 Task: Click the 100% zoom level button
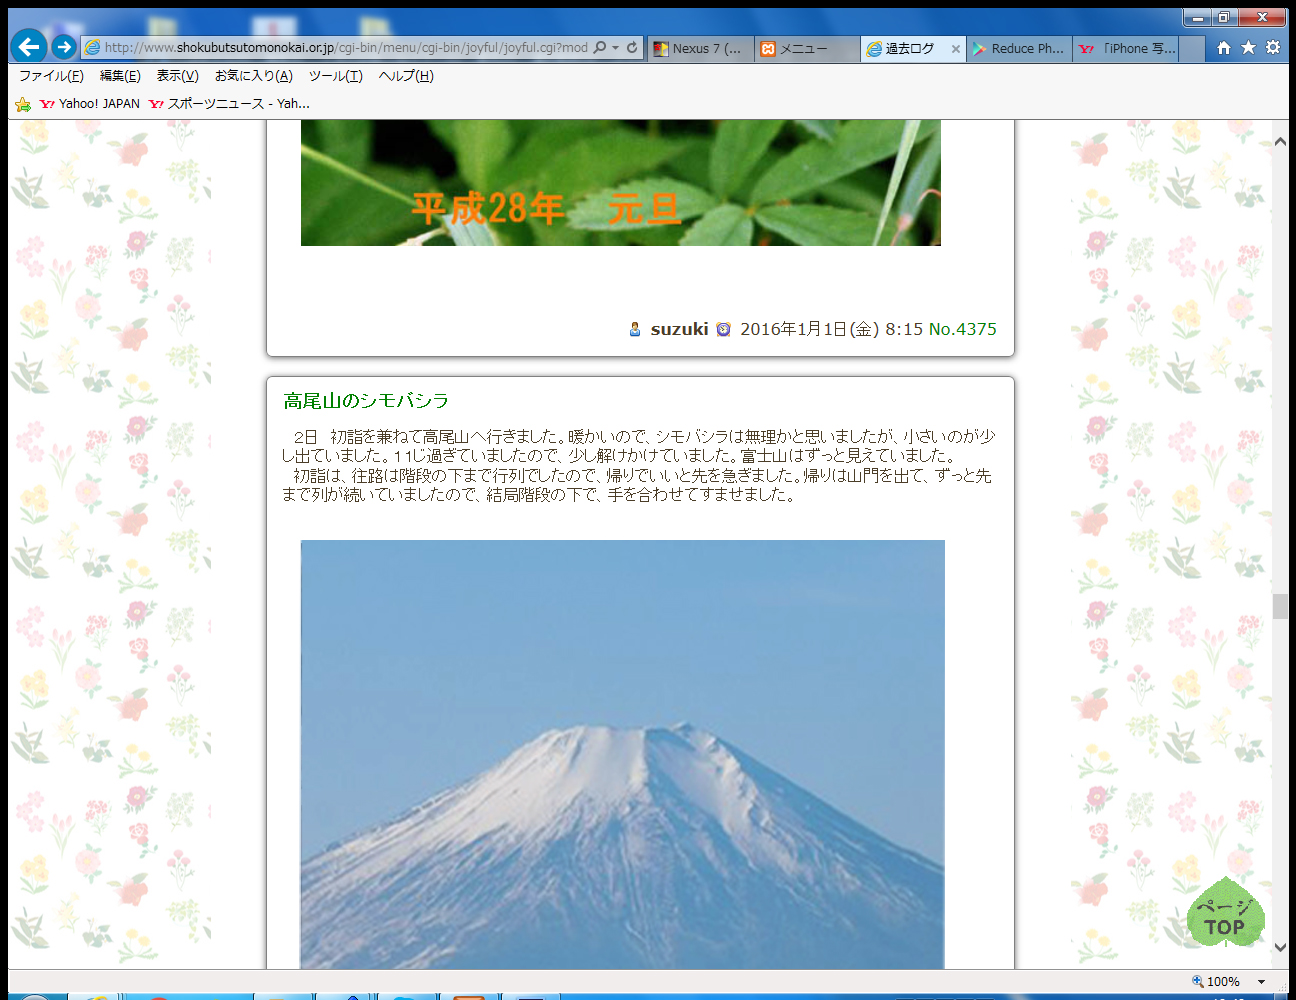click(x=1216, y=982)
